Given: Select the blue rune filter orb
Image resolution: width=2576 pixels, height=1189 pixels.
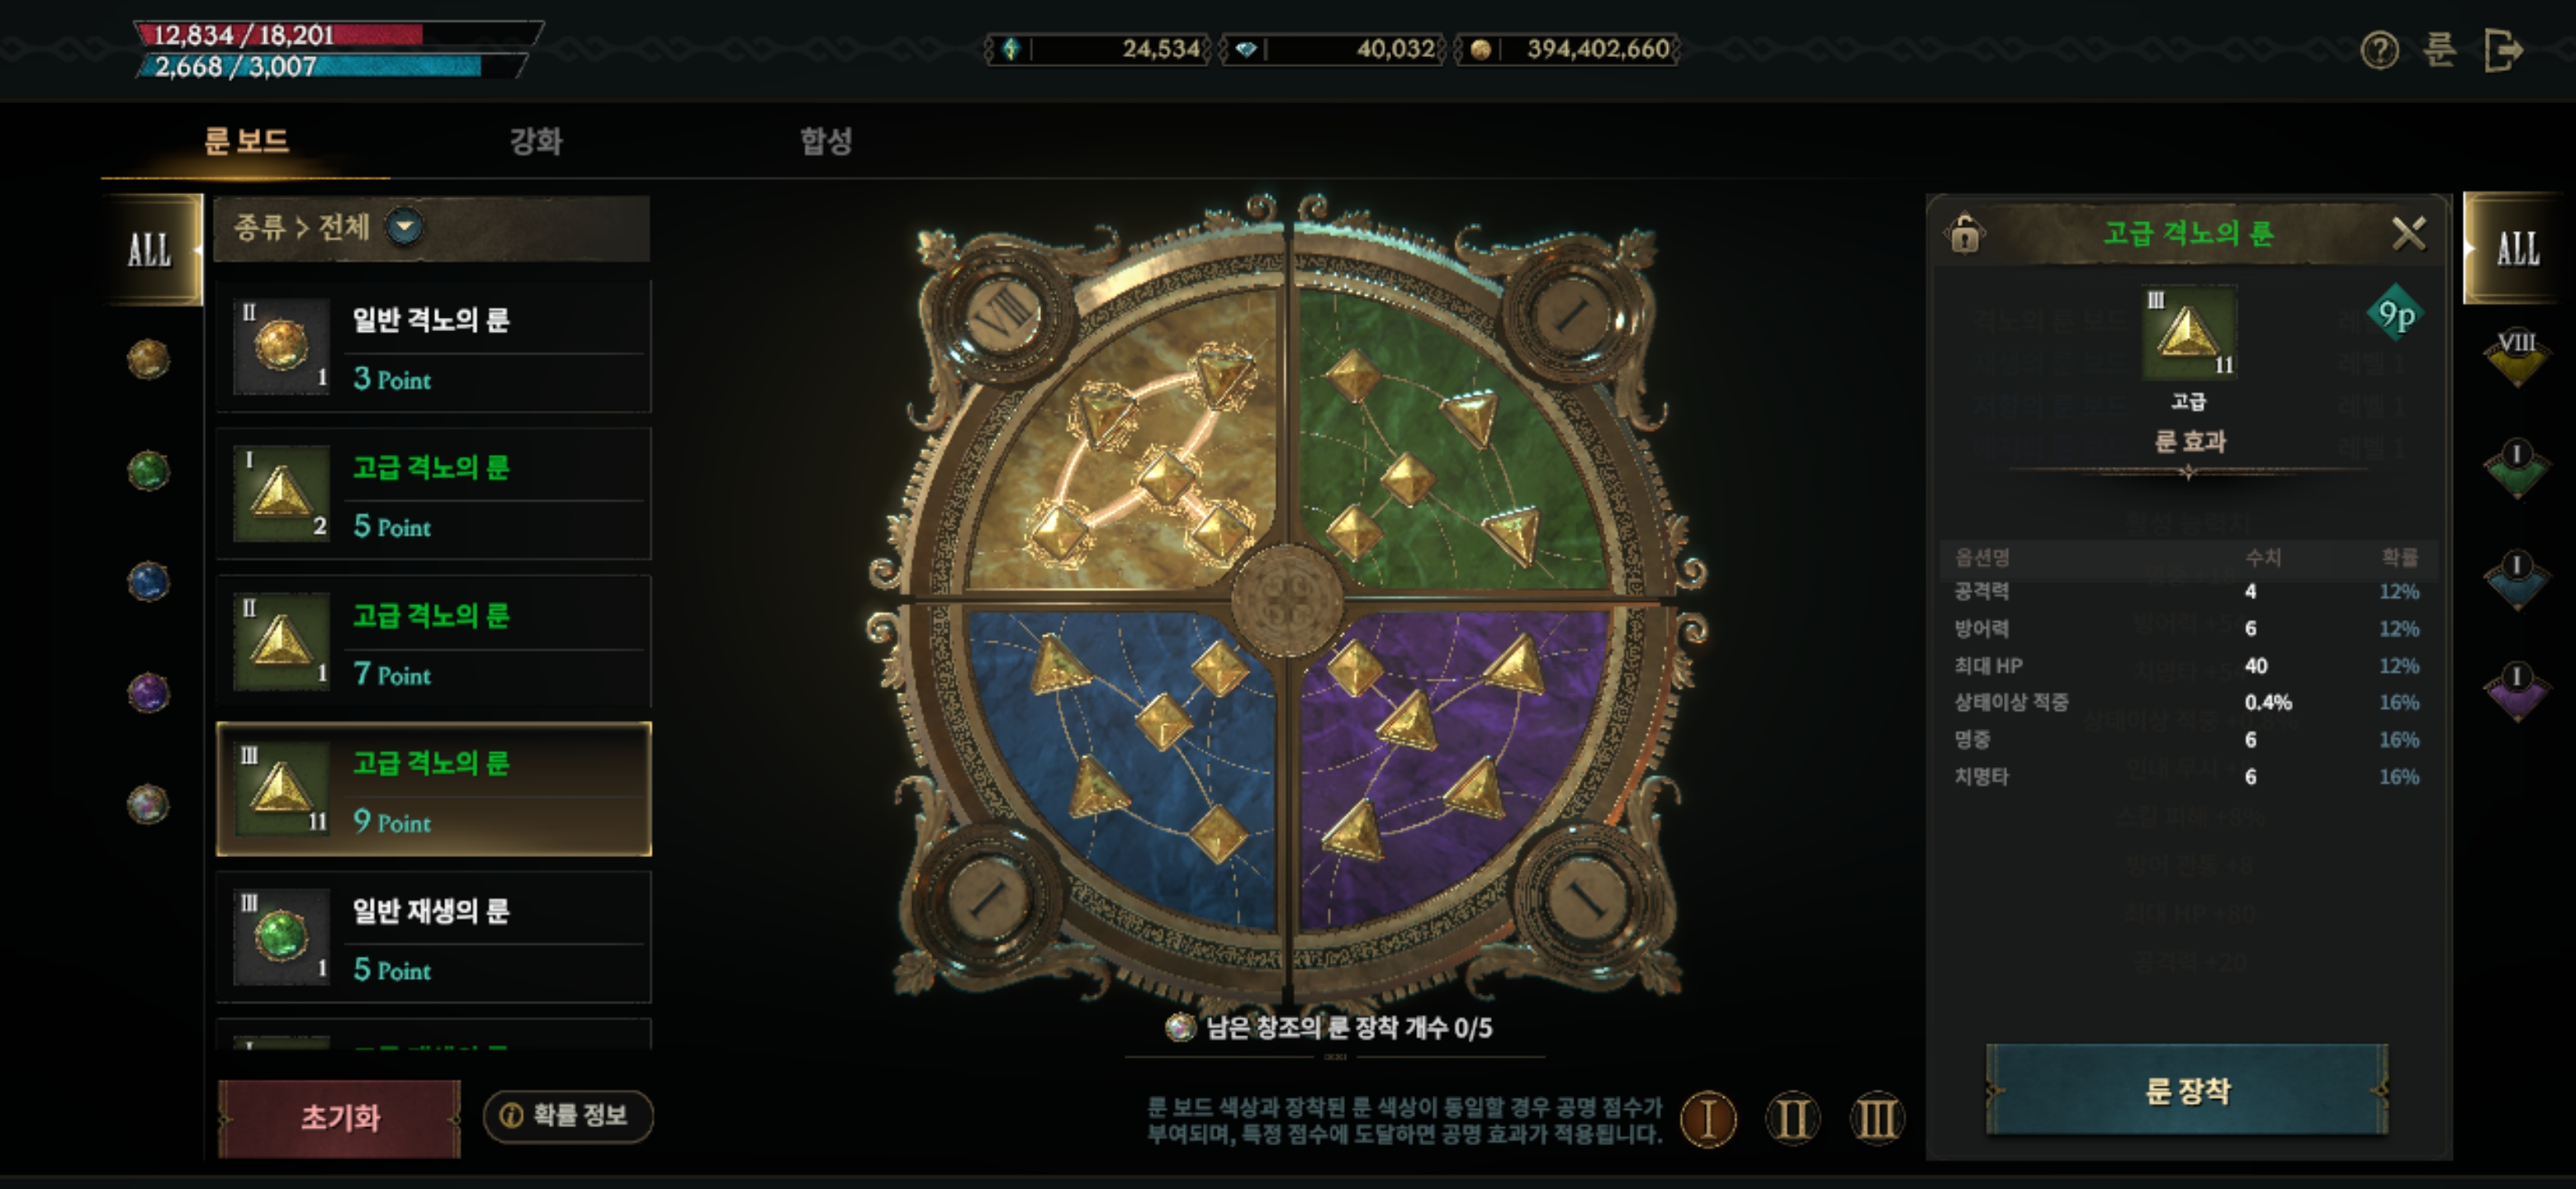Looking at the screenshot, I should coord(148,581).
